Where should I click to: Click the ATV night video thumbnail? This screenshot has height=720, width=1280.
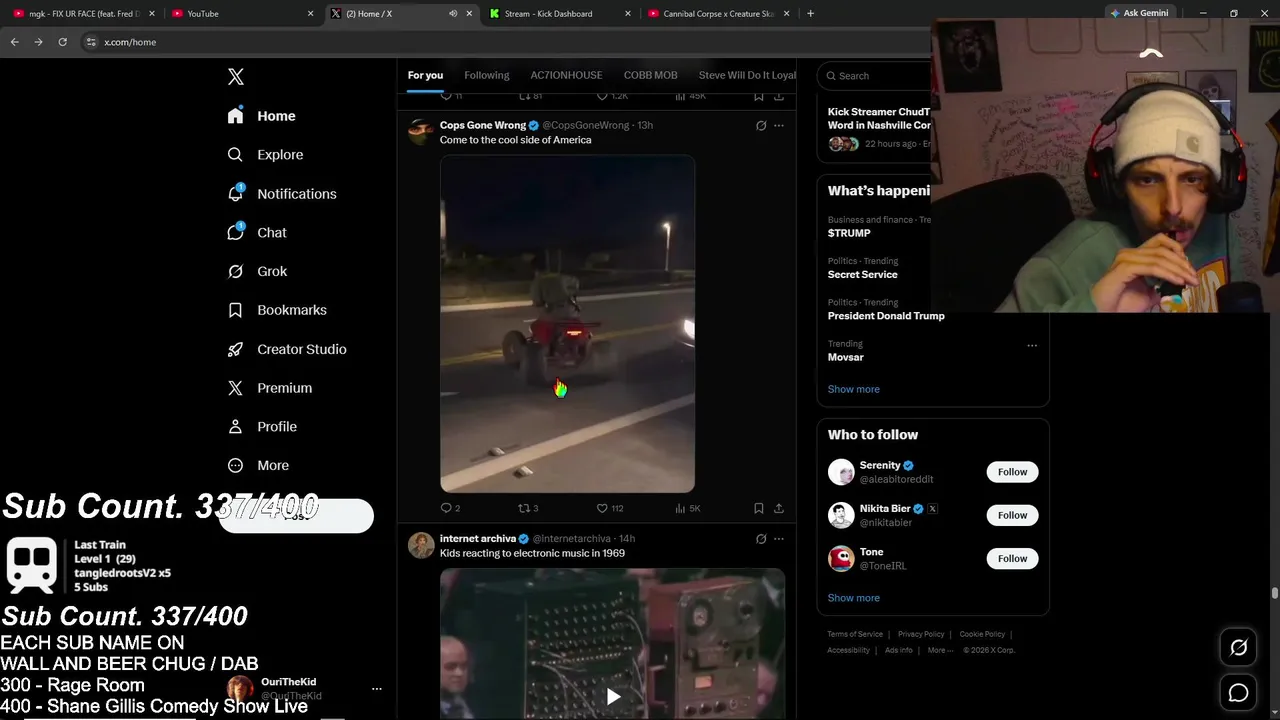pyautogui.click(x=567, y=323)
